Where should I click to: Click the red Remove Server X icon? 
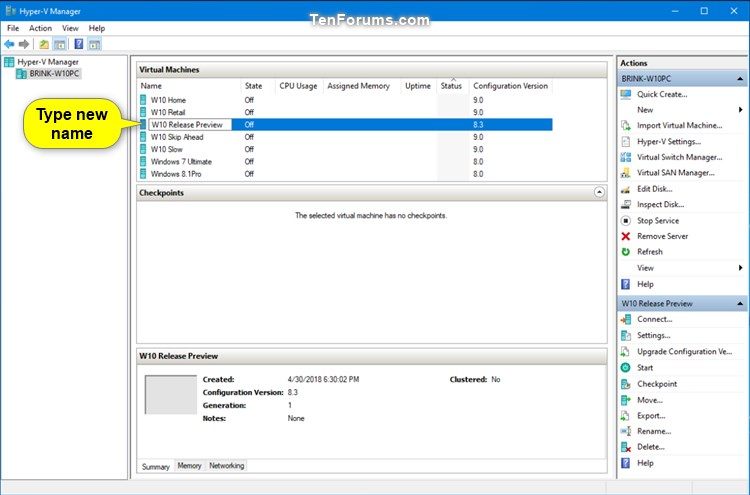pos(626,236)
